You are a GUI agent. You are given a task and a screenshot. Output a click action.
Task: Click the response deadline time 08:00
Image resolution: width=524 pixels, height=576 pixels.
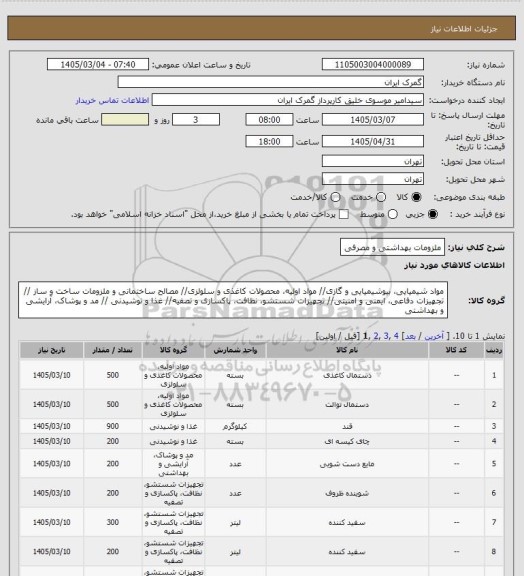(269, 120)
